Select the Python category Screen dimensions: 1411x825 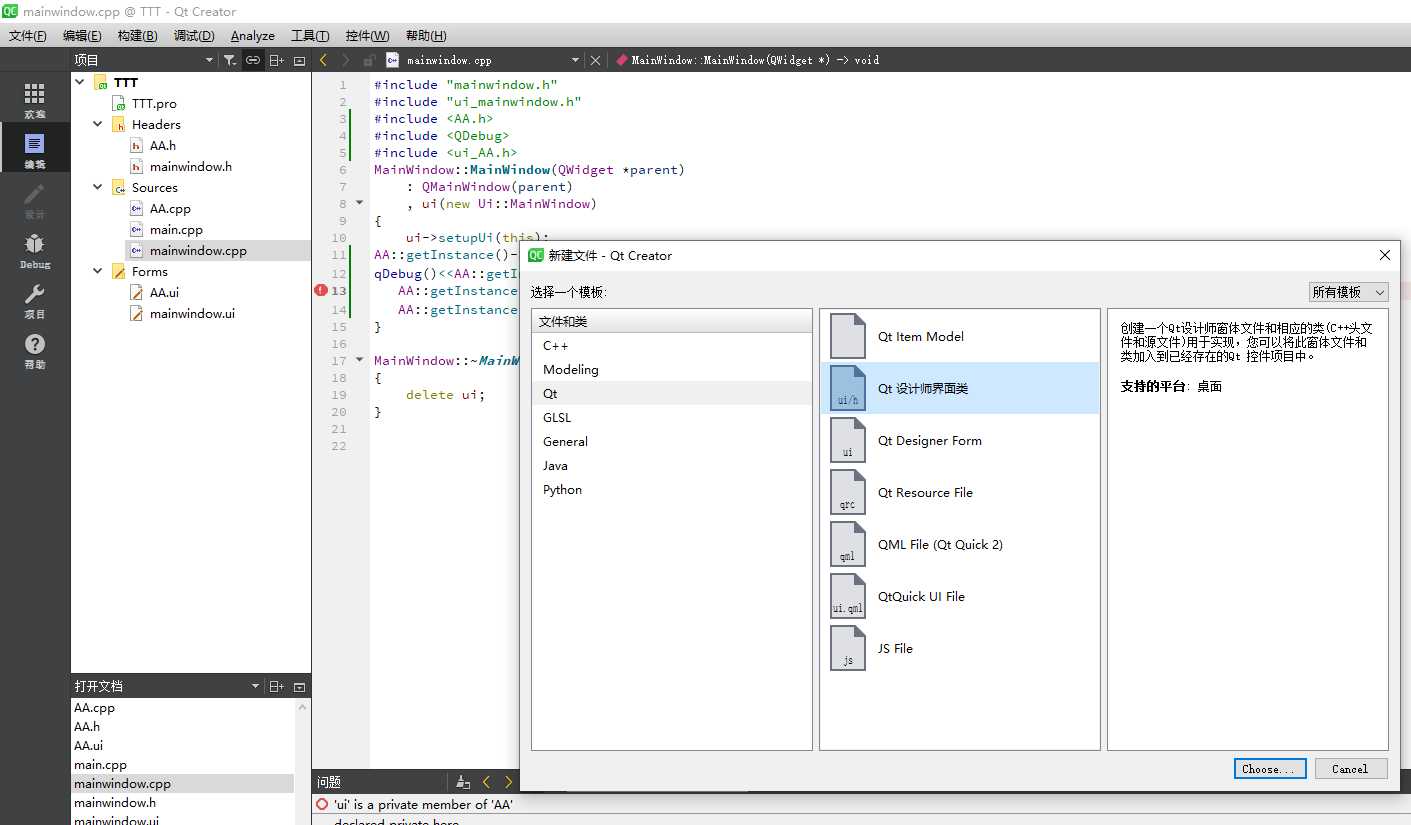click(x=672, y=489)
